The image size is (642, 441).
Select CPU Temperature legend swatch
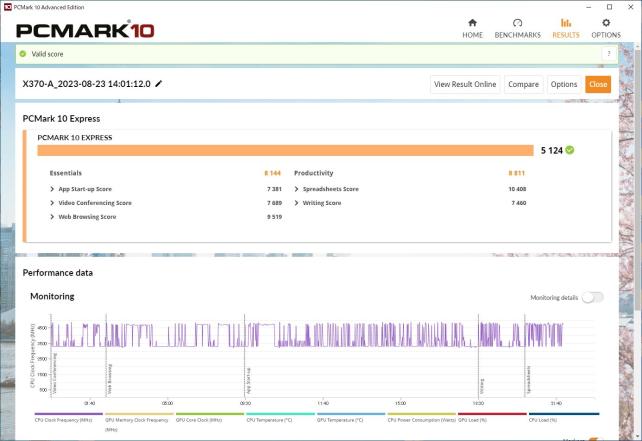point(280,414)
